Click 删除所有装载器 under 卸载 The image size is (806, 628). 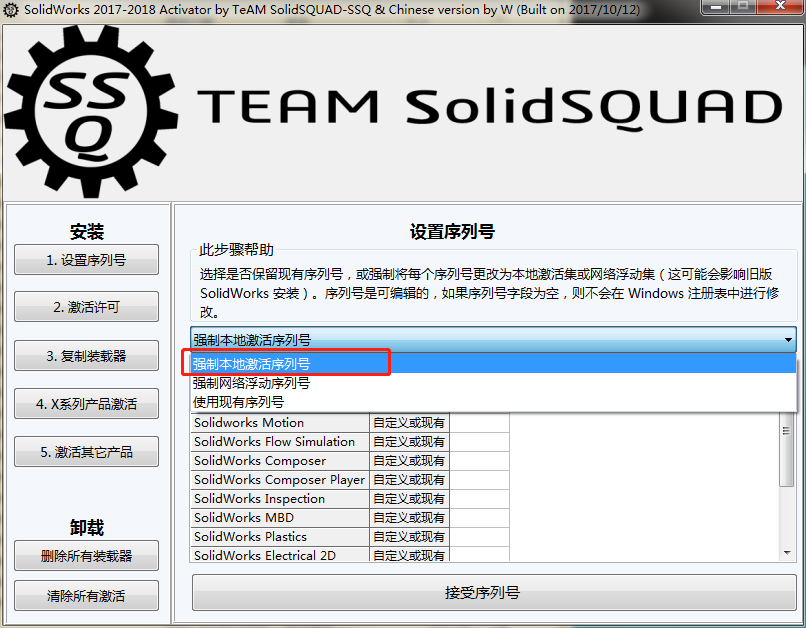coord(86,556)
